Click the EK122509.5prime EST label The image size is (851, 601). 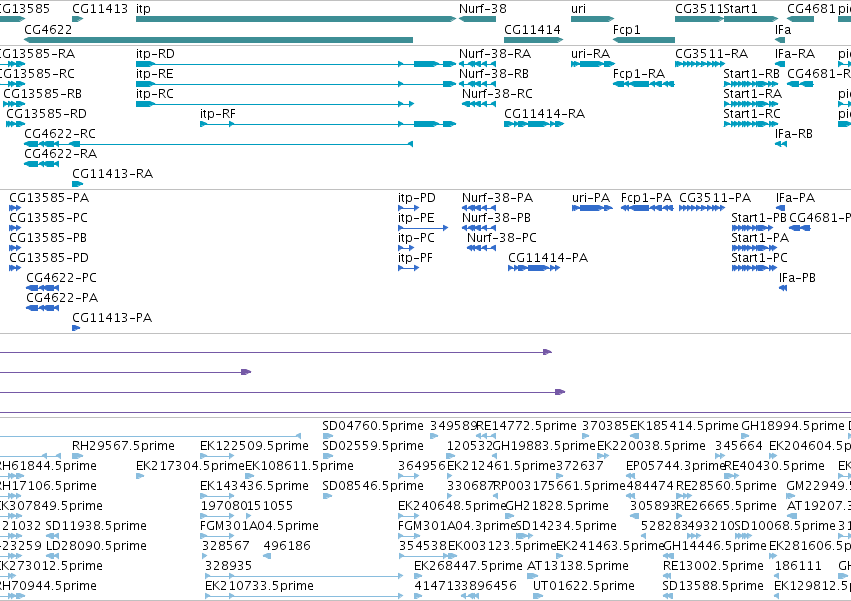(x=255, y=446)
